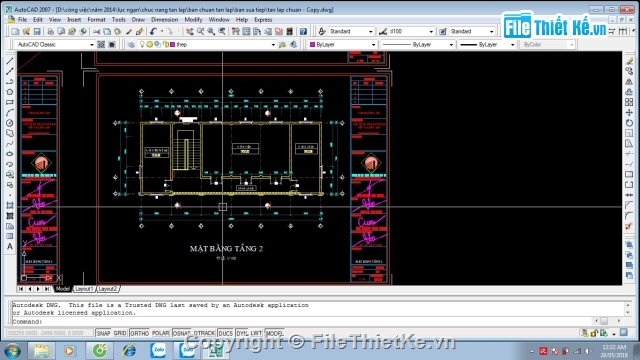Click the Plot printer icon
Screen dimensions: 640x360
coord(50,31)
